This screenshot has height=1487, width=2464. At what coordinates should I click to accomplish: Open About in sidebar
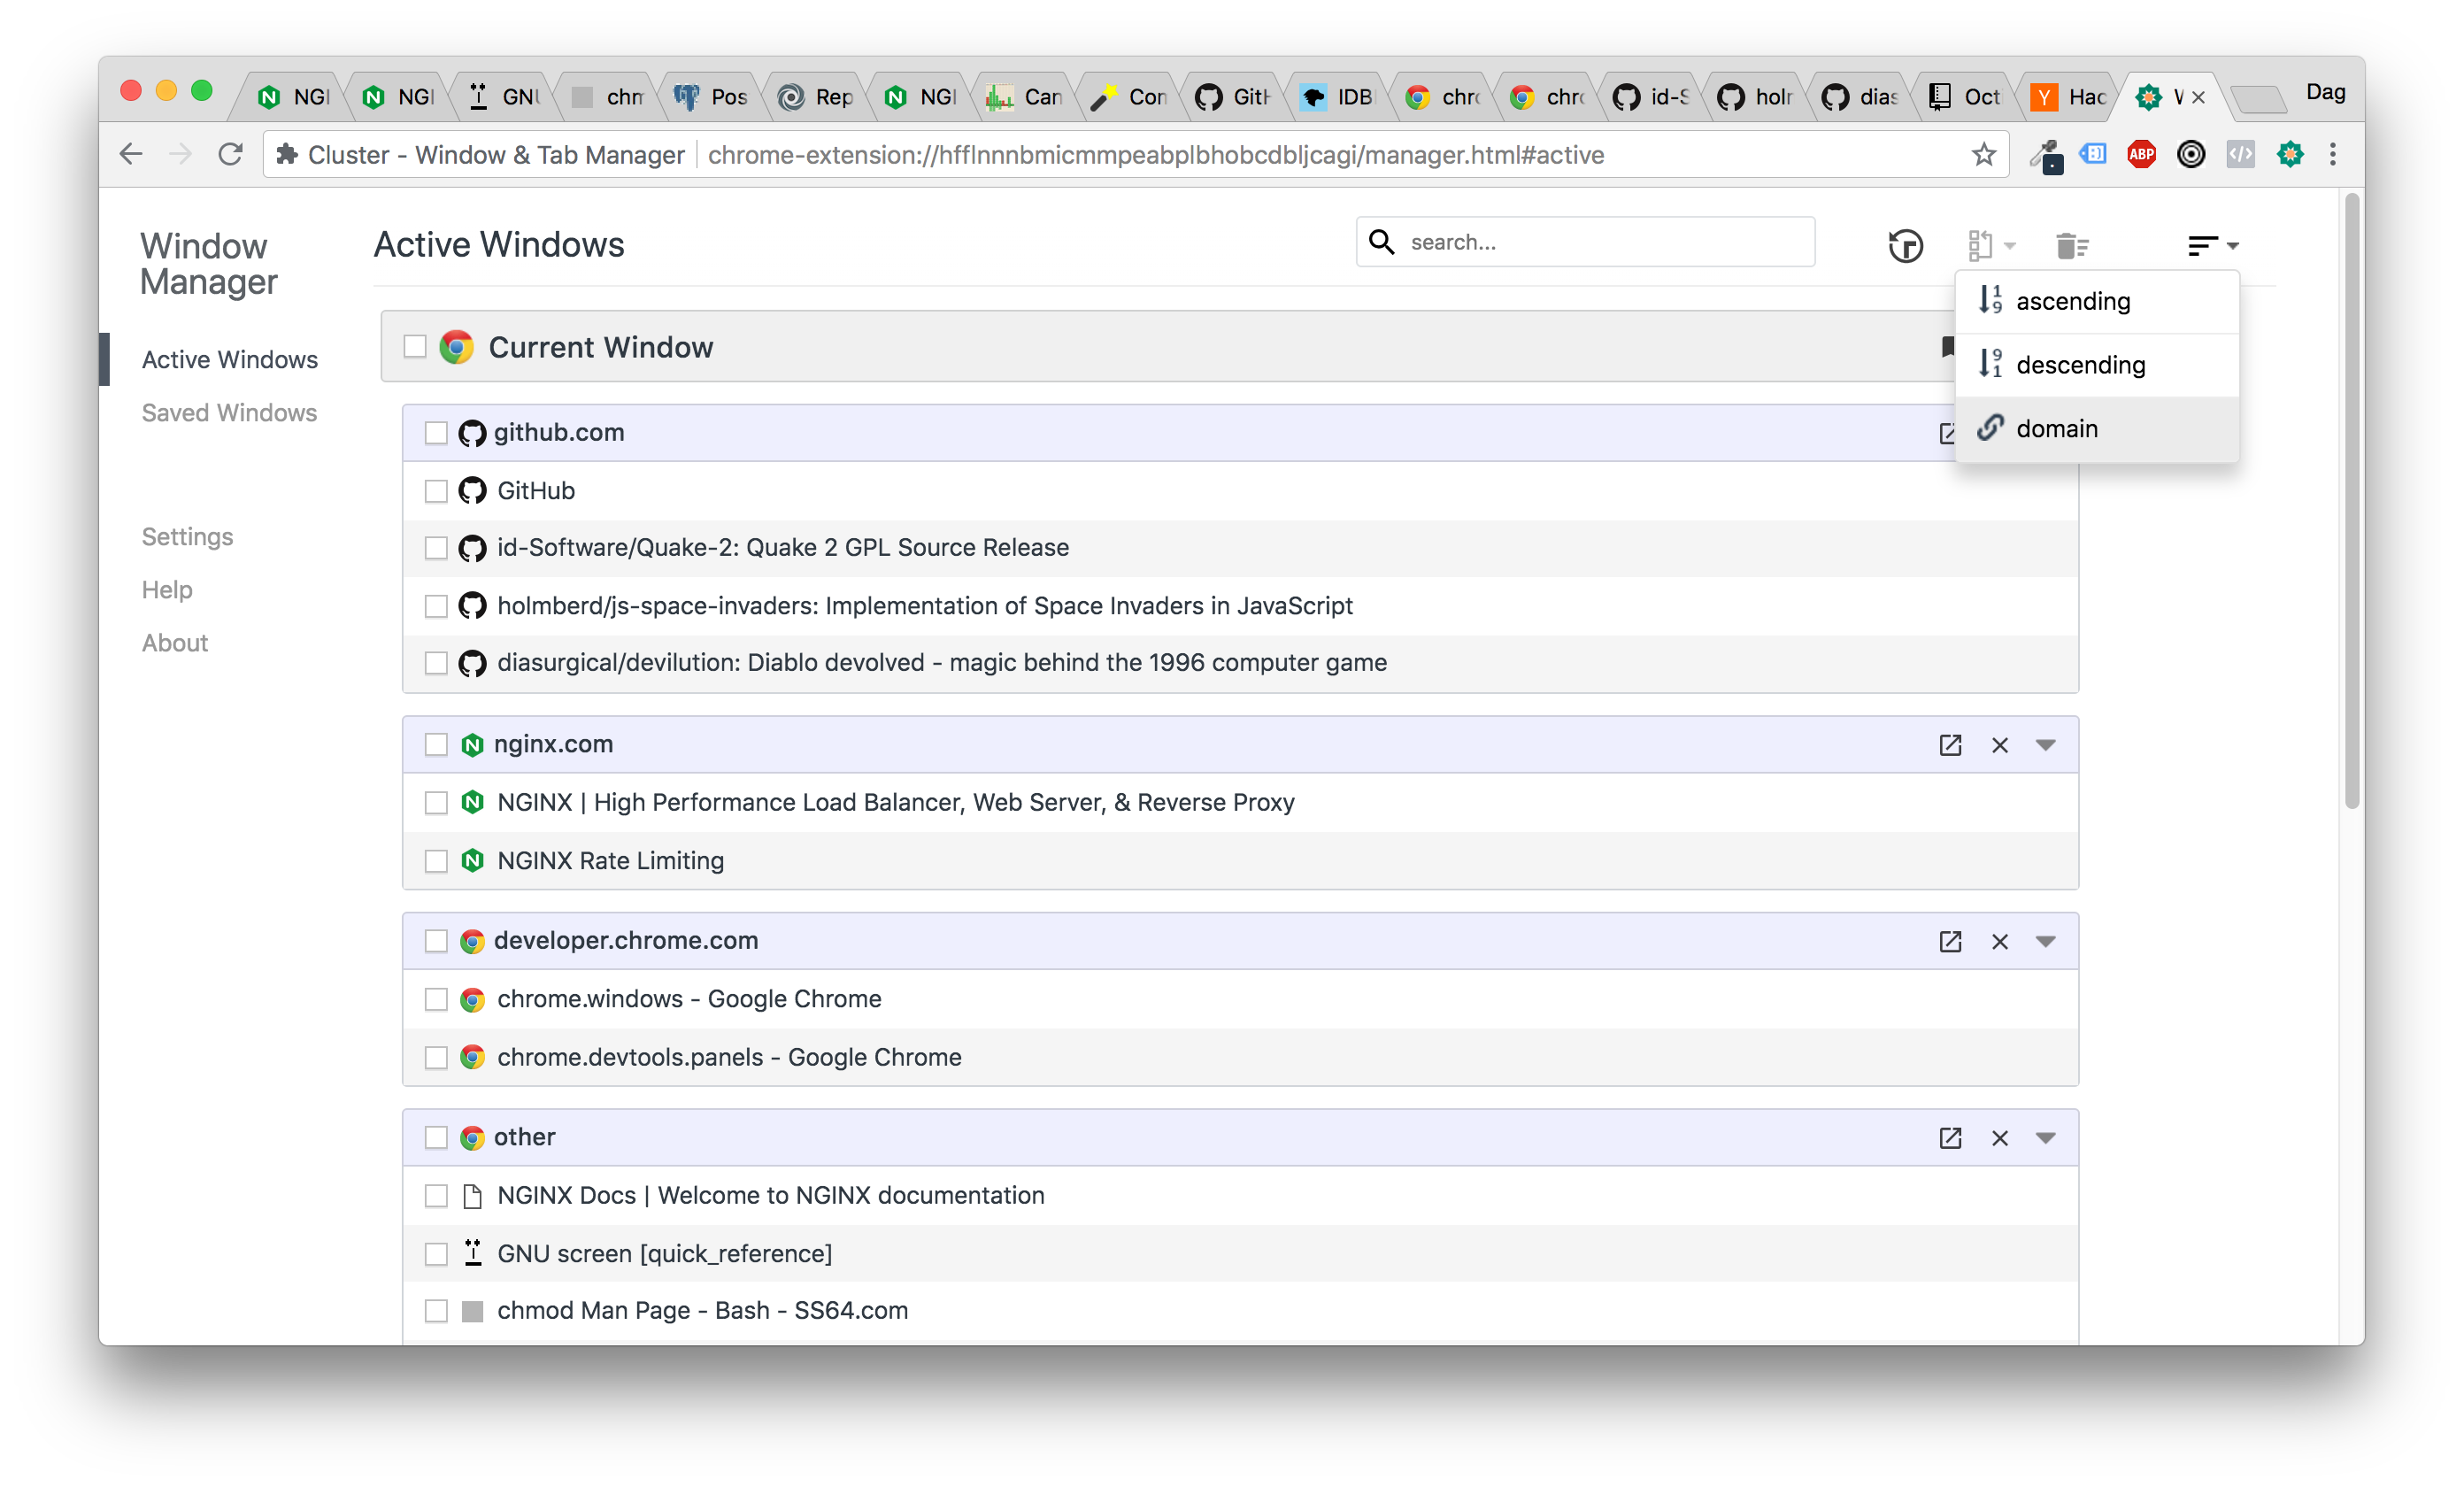[175, 642]
